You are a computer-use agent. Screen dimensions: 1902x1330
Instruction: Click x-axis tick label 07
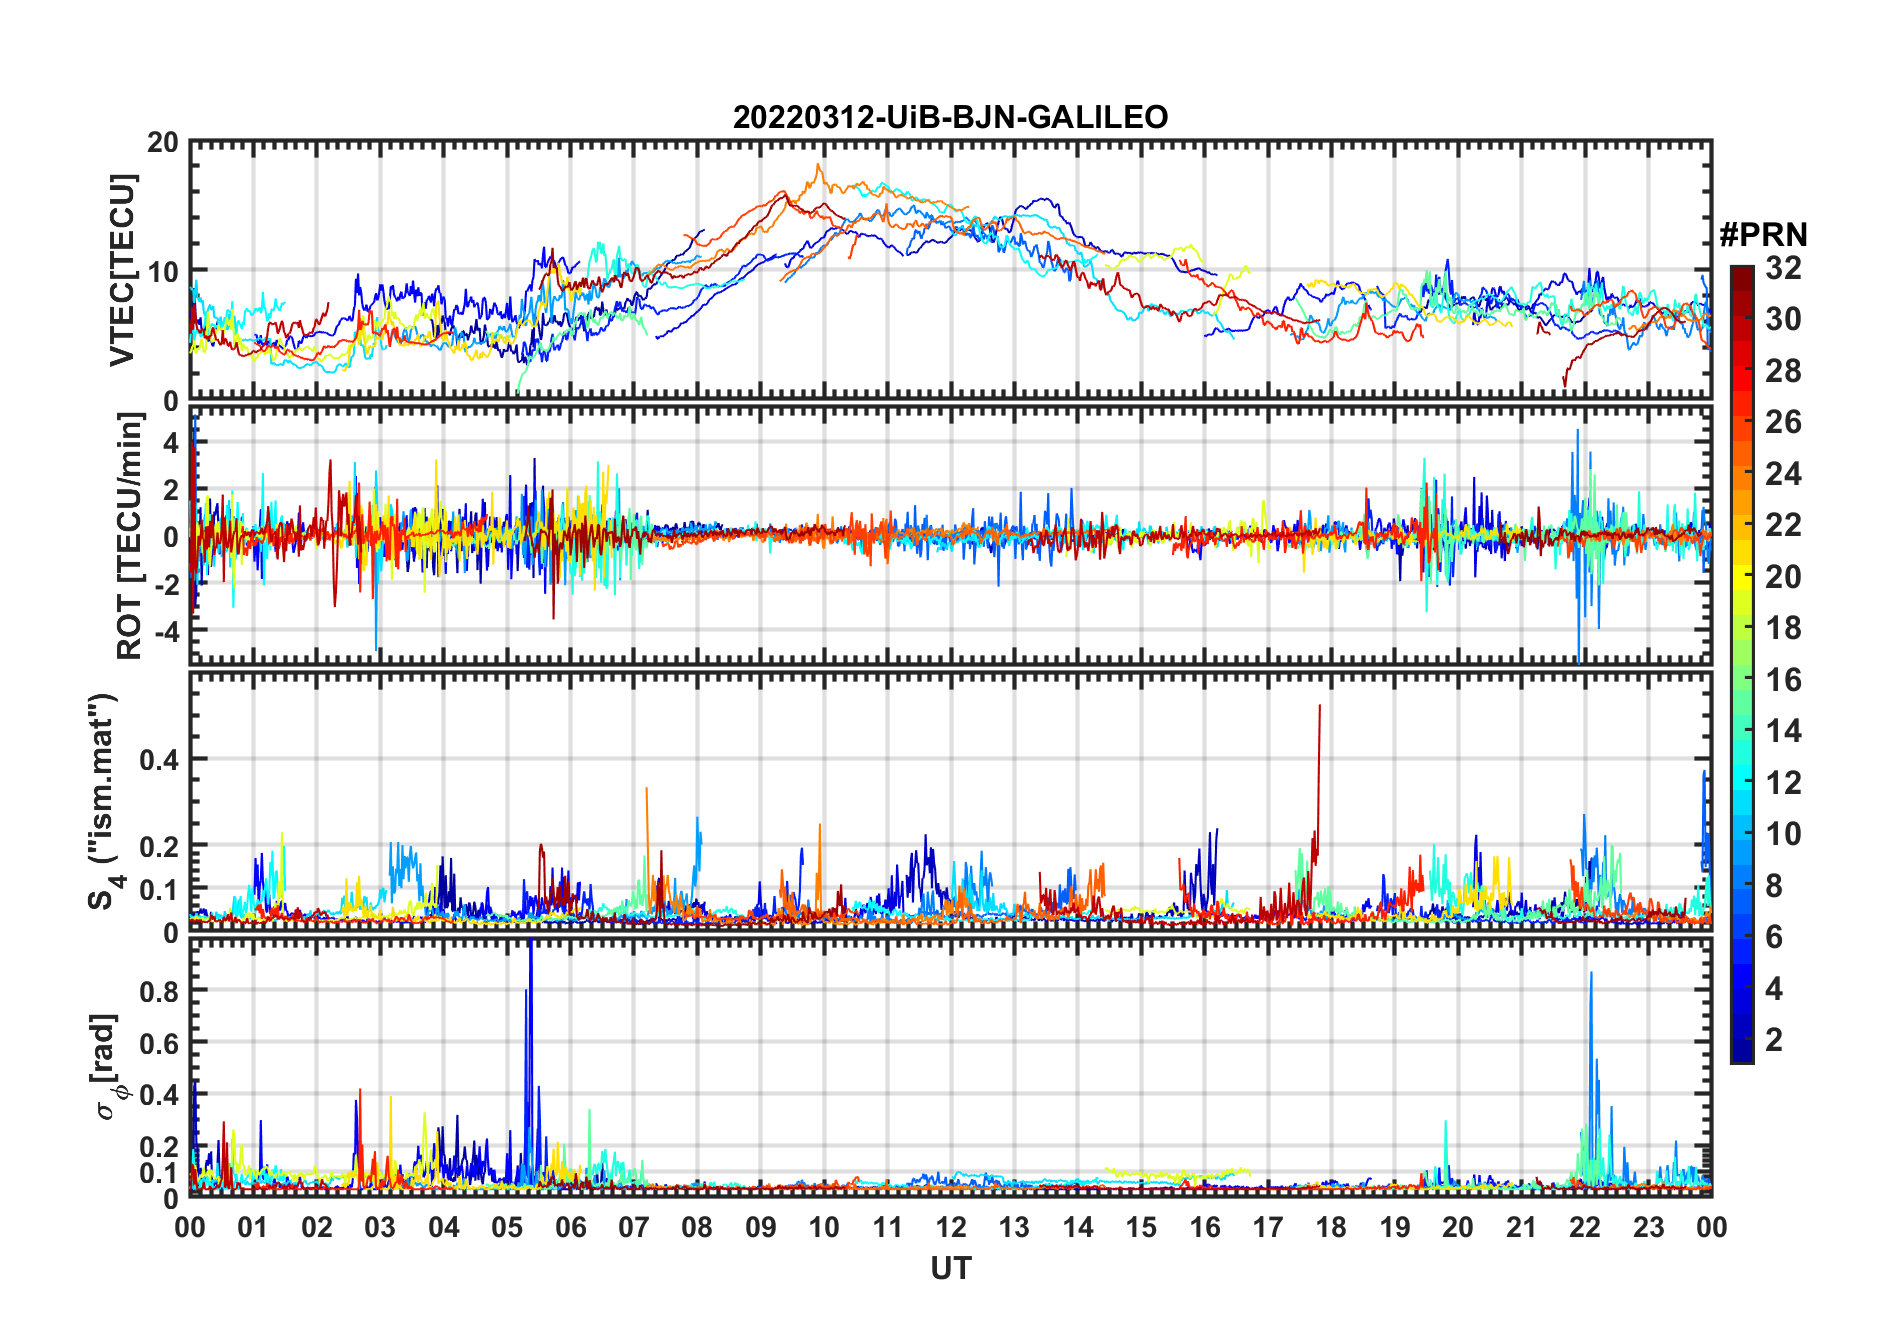(x=634, y=1228)
